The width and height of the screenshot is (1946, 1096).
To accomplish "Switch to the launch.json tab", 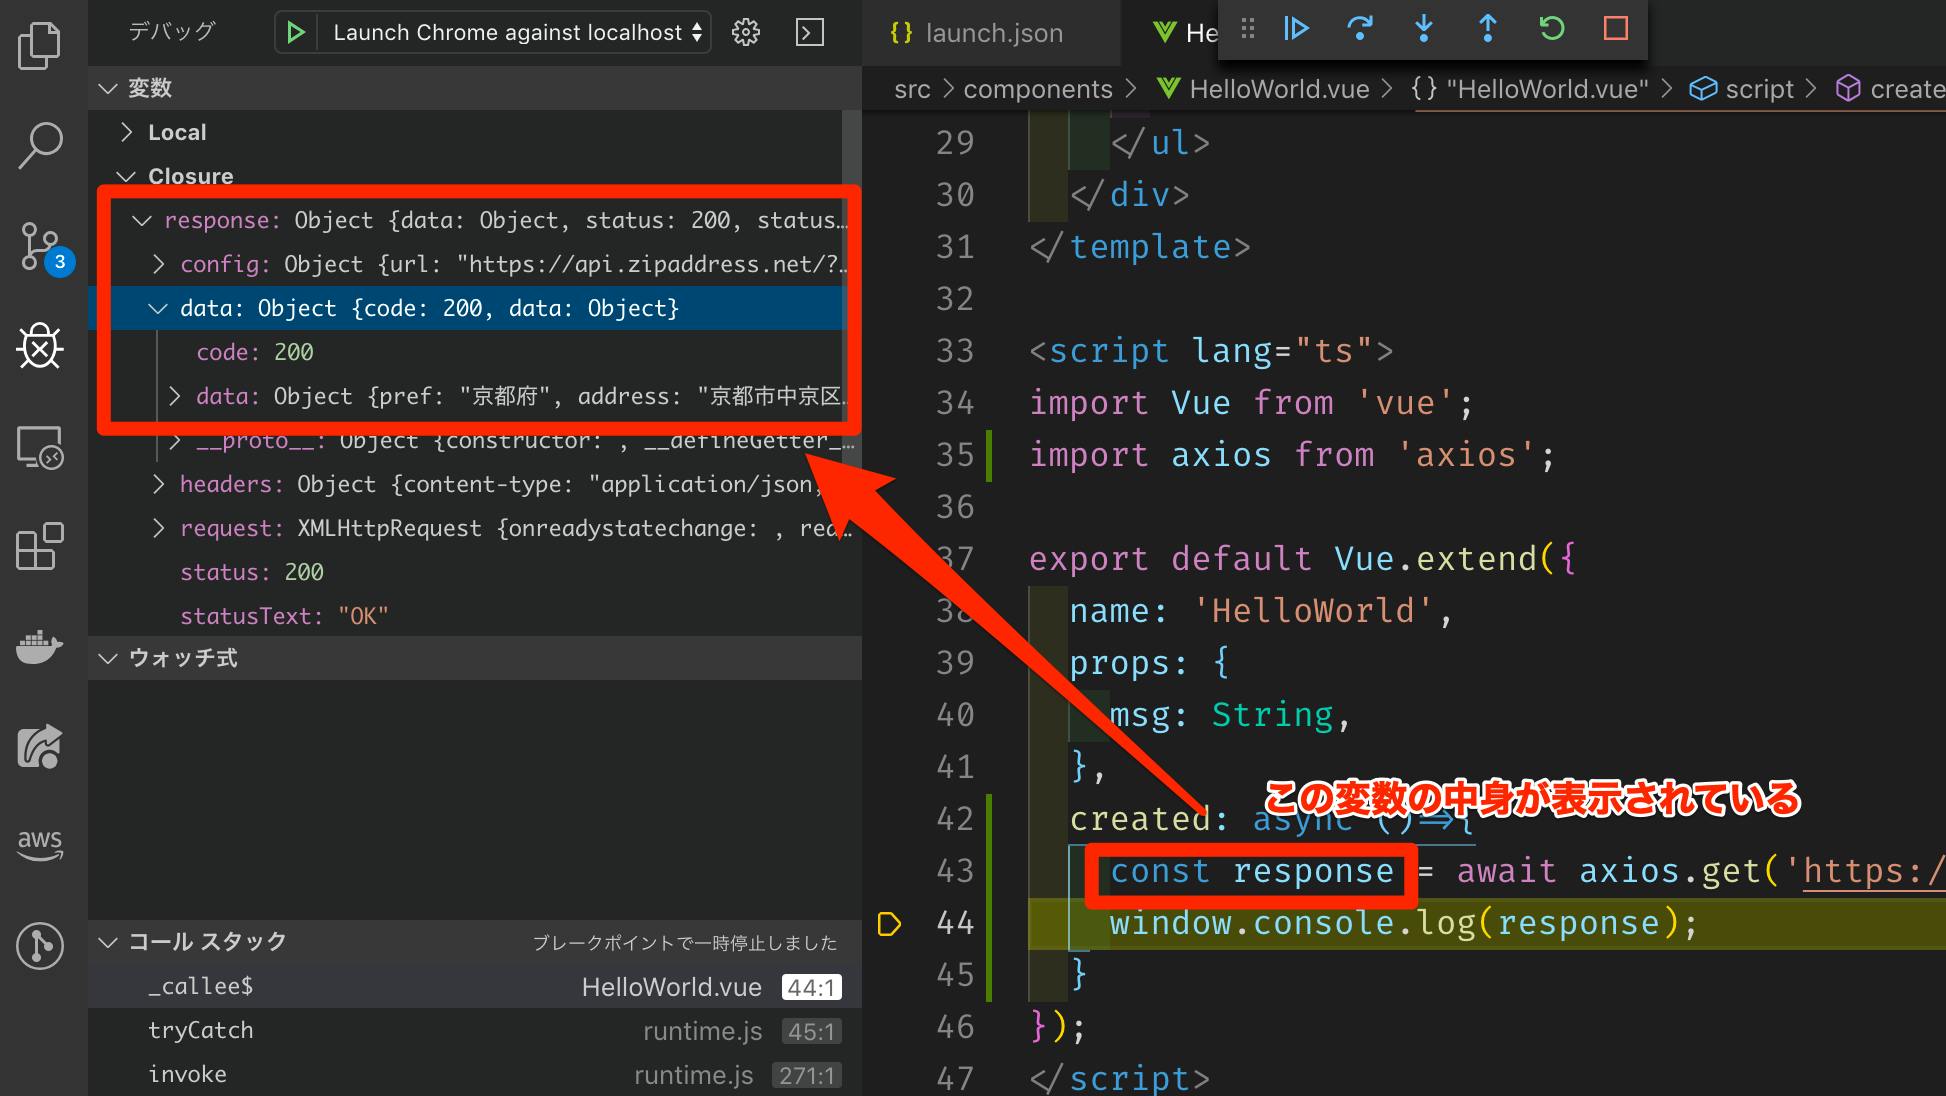I will point(991,32).
